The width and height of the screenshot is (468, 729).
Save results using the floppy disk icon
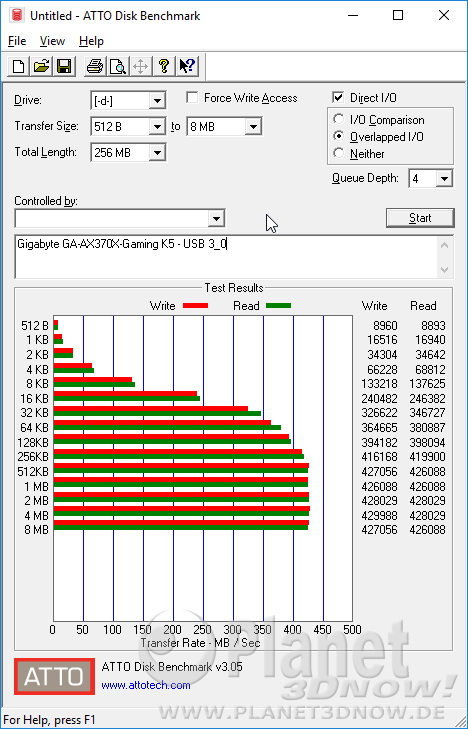pyautogui.click(x=64, y=66)
